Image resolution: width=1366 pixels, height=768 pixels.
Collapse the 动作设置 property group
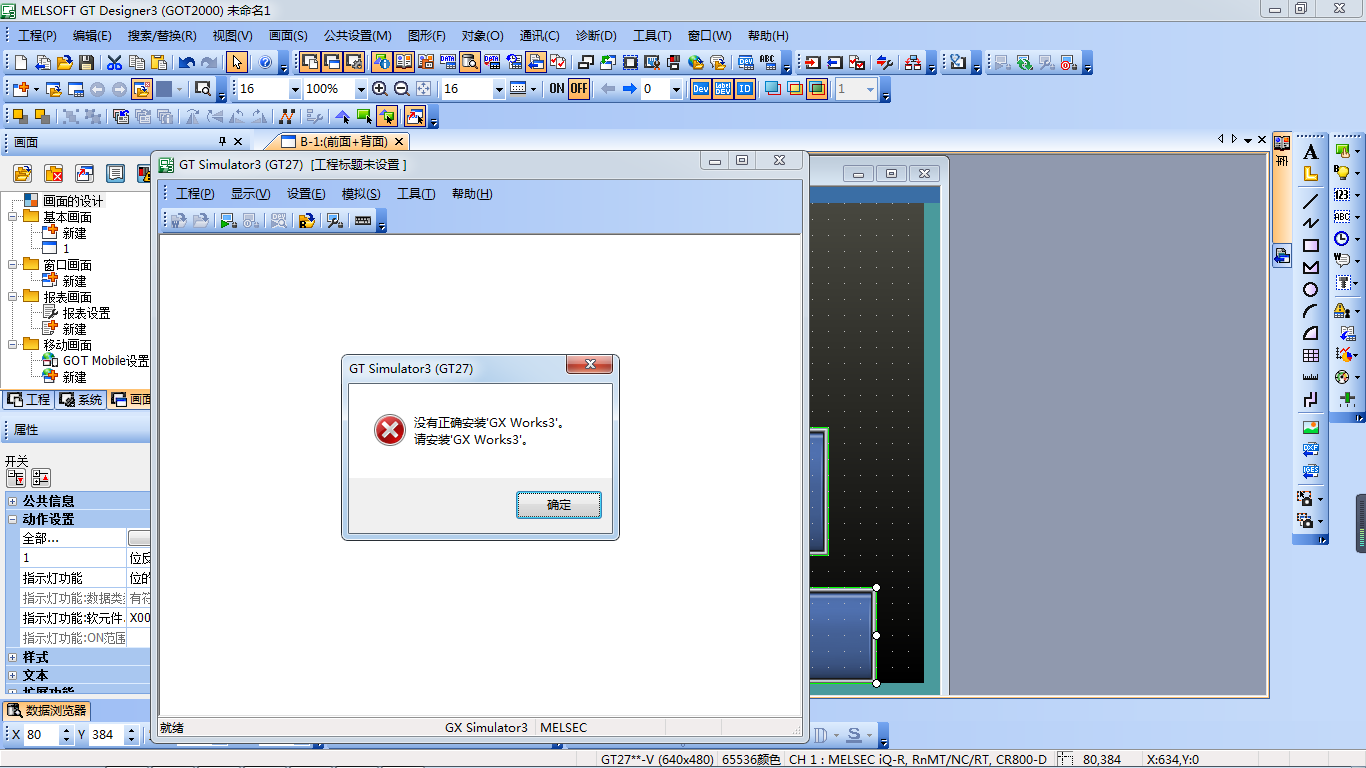[x=13, y=519]
